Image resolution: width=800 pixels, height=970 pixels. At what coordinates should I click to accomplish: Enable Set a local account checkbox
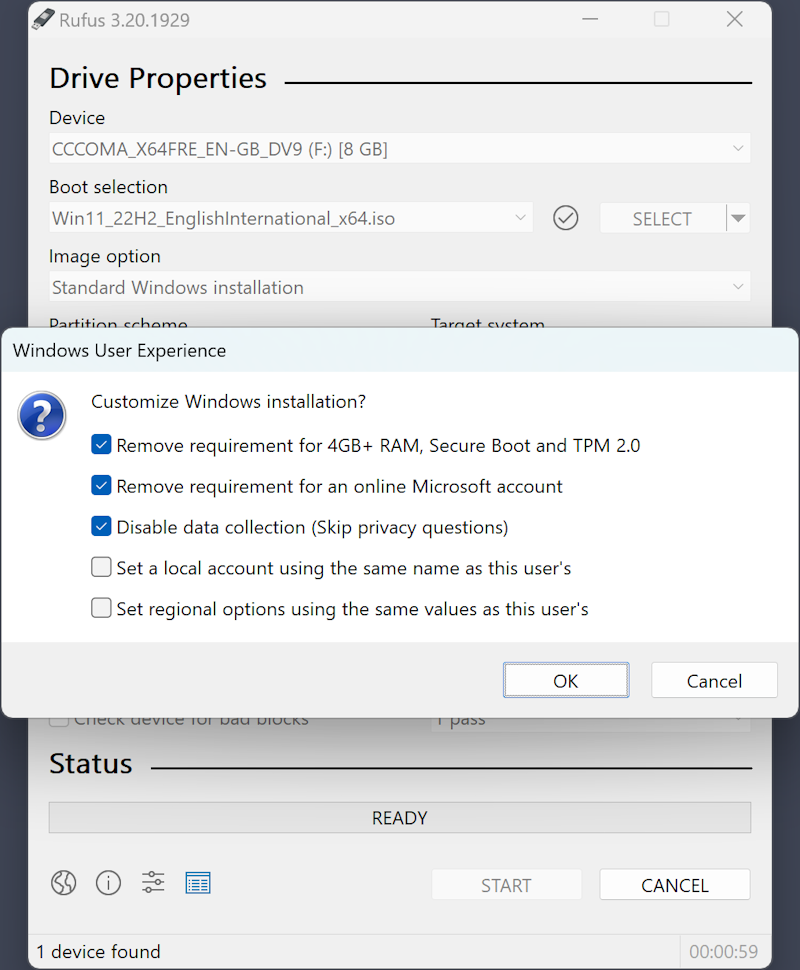point(101,568)
